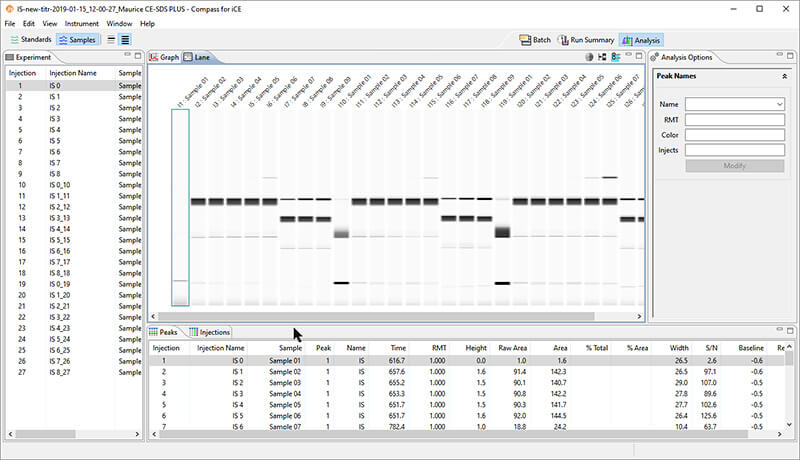
Task: Switch to the Standards view
Action: (x=31, y=40)
